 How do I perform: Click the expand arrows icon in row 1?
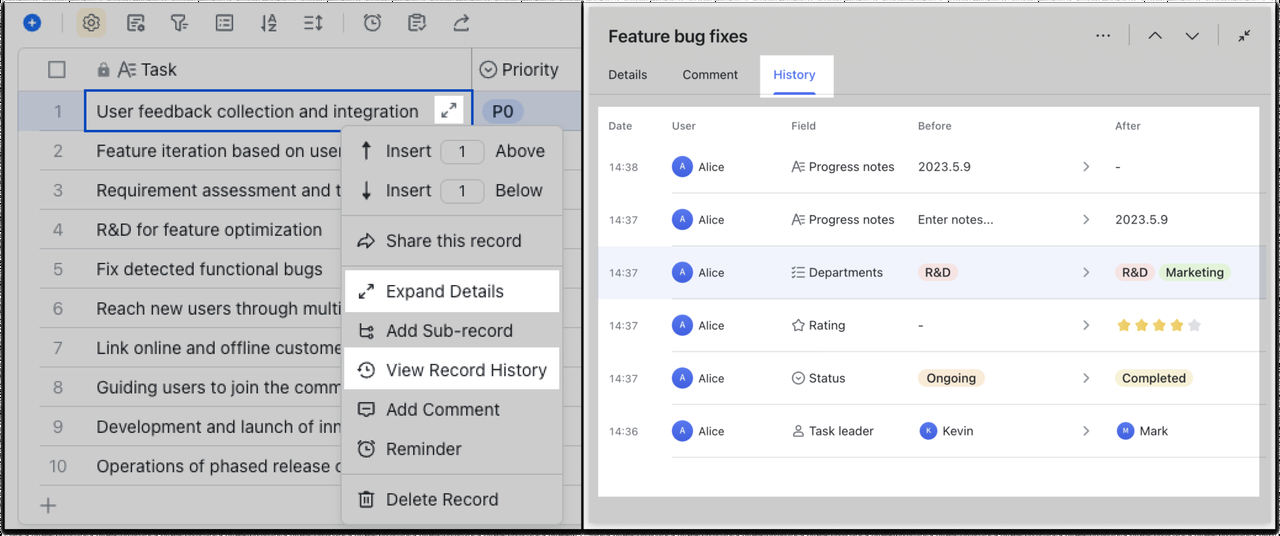pyautogui.click(x=449, y=111)
